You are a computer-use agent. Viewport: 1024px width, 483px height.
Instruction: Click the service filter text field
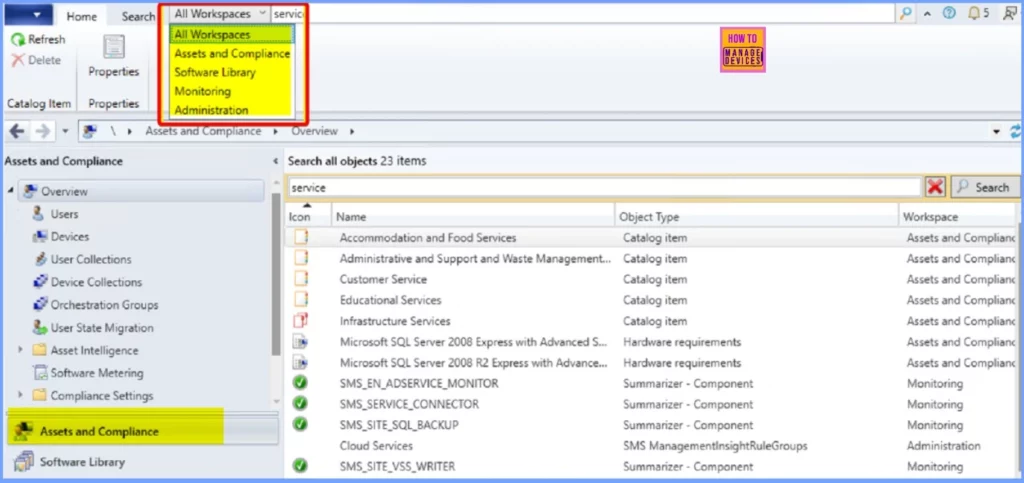pyautogui.click(x=605, y=187)
